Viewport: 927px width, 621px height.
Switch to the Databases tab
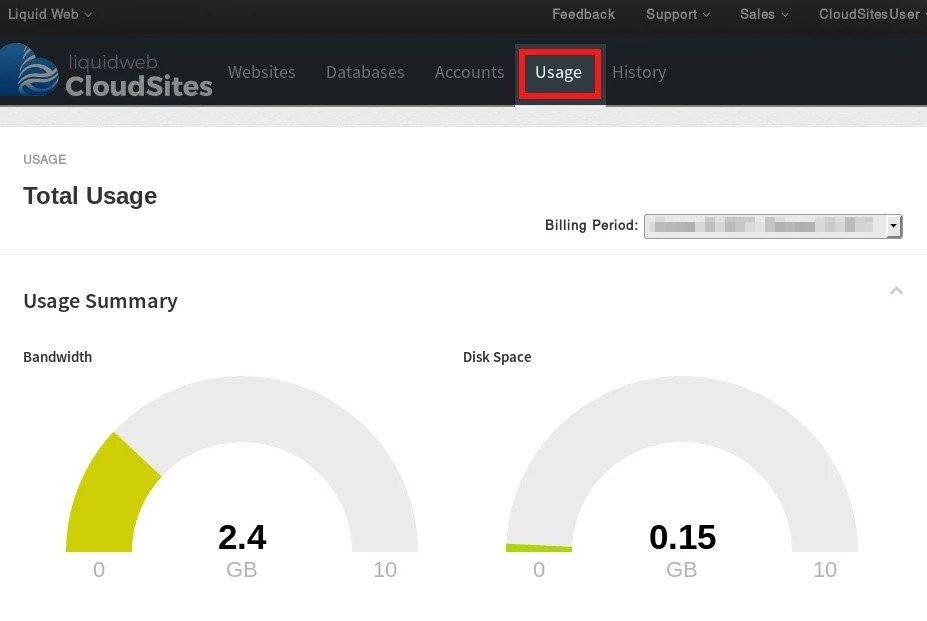tap(364, 72)
